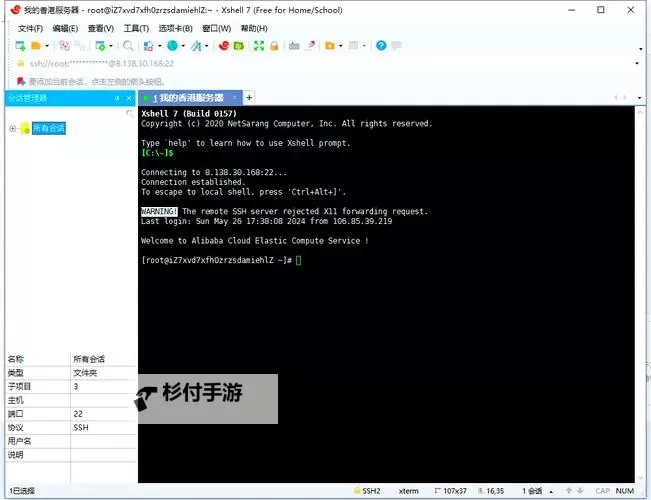651x500 pixels.
Task: Launch Xftp via the red swirl icon
Action: tap(224, 46)
